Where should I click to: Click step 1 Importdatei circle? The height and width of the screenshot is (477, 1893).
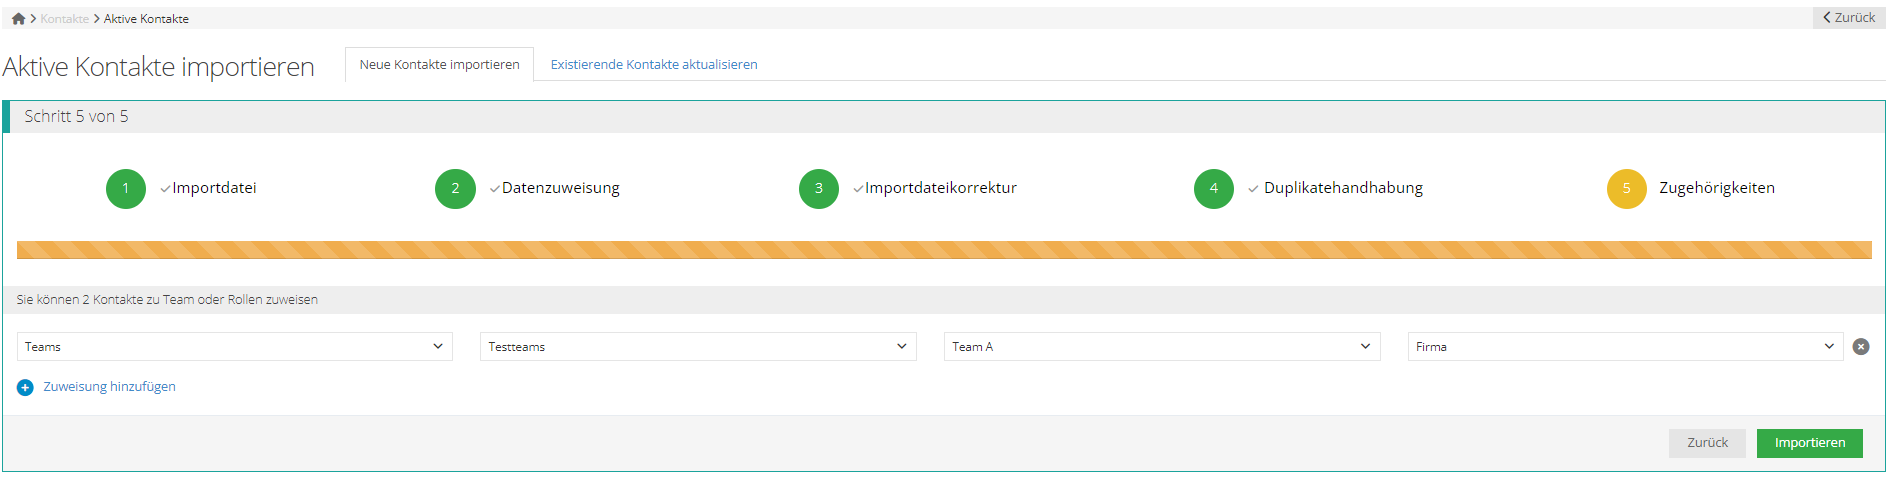[126, 189]
